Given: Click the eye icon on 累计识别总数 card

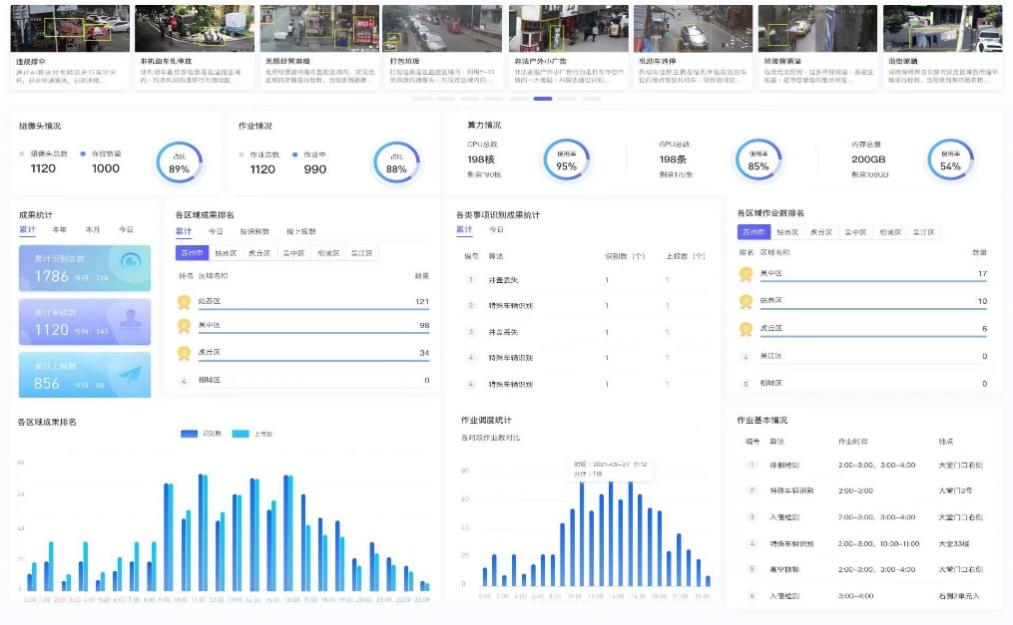Looking at the screenshot, I should [x=130, y=262].
